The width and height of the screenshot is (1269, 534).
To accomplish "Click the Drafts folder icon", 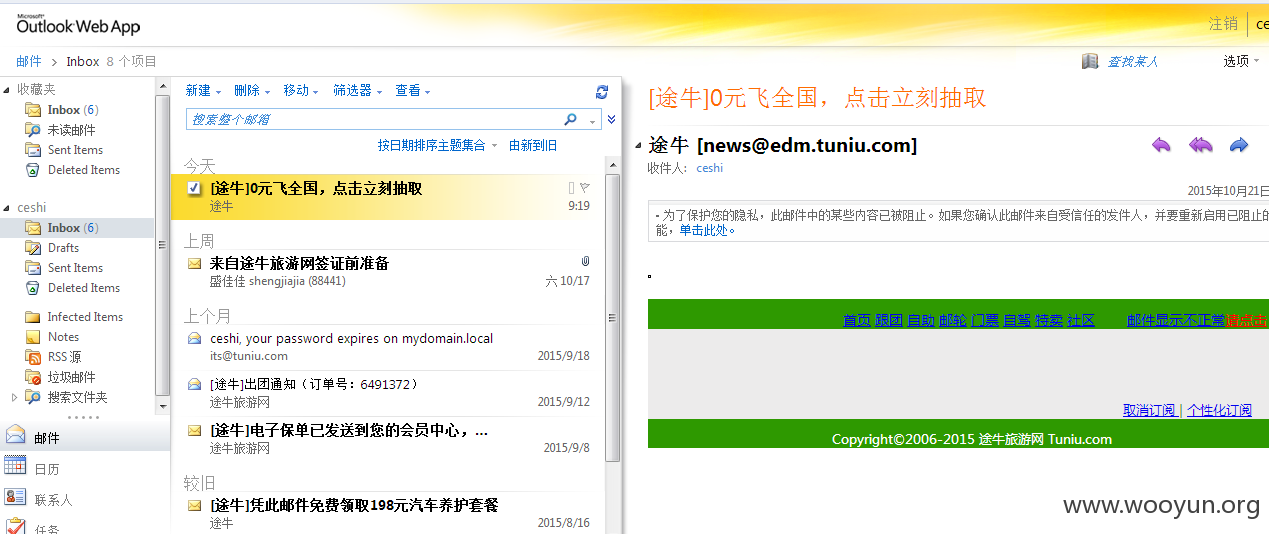I will (x=33, y=248).
